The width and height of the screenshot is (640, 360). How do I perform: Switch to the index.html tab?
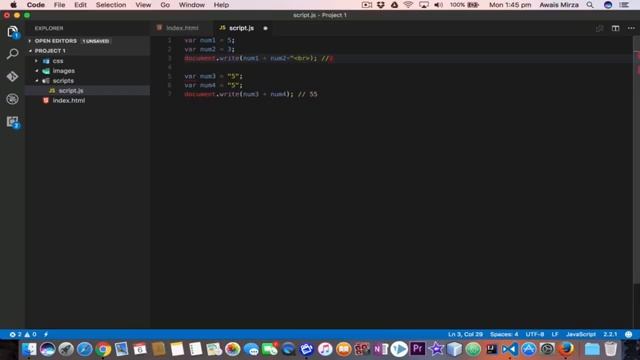(182, 28)
